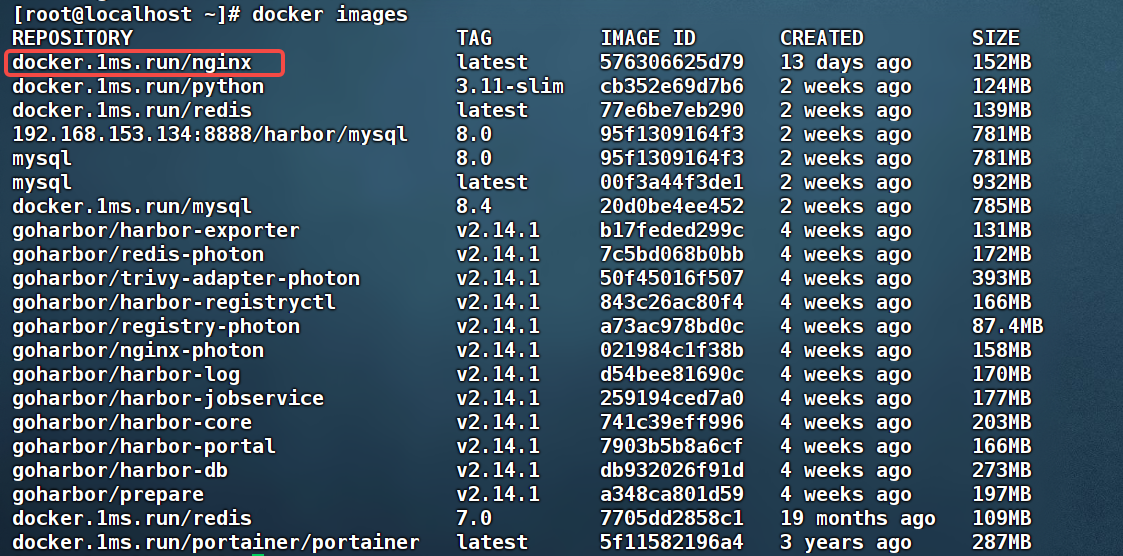This screenshot has height=556, width=1123.
Task: Select goharbor/harbor-registryctl repository name
Action: (174, 302)
